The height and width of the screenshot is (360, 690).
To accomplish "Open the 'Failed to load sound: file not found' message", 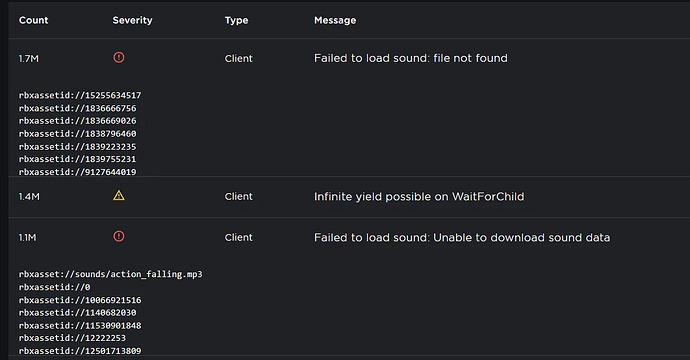I will (411, 58).
